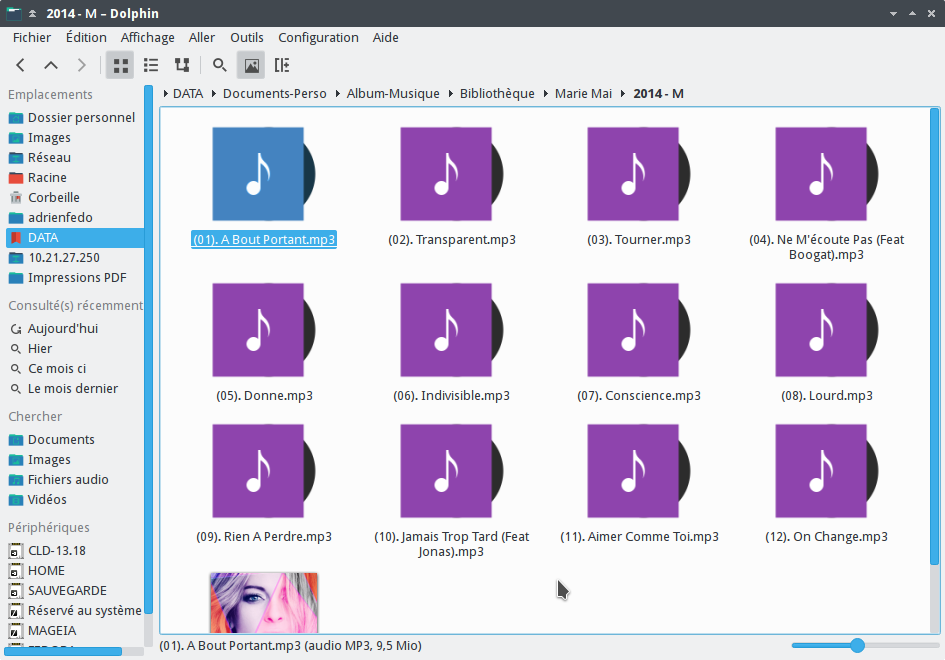
Task: Open the Racine root folder place
Action: 75,177
